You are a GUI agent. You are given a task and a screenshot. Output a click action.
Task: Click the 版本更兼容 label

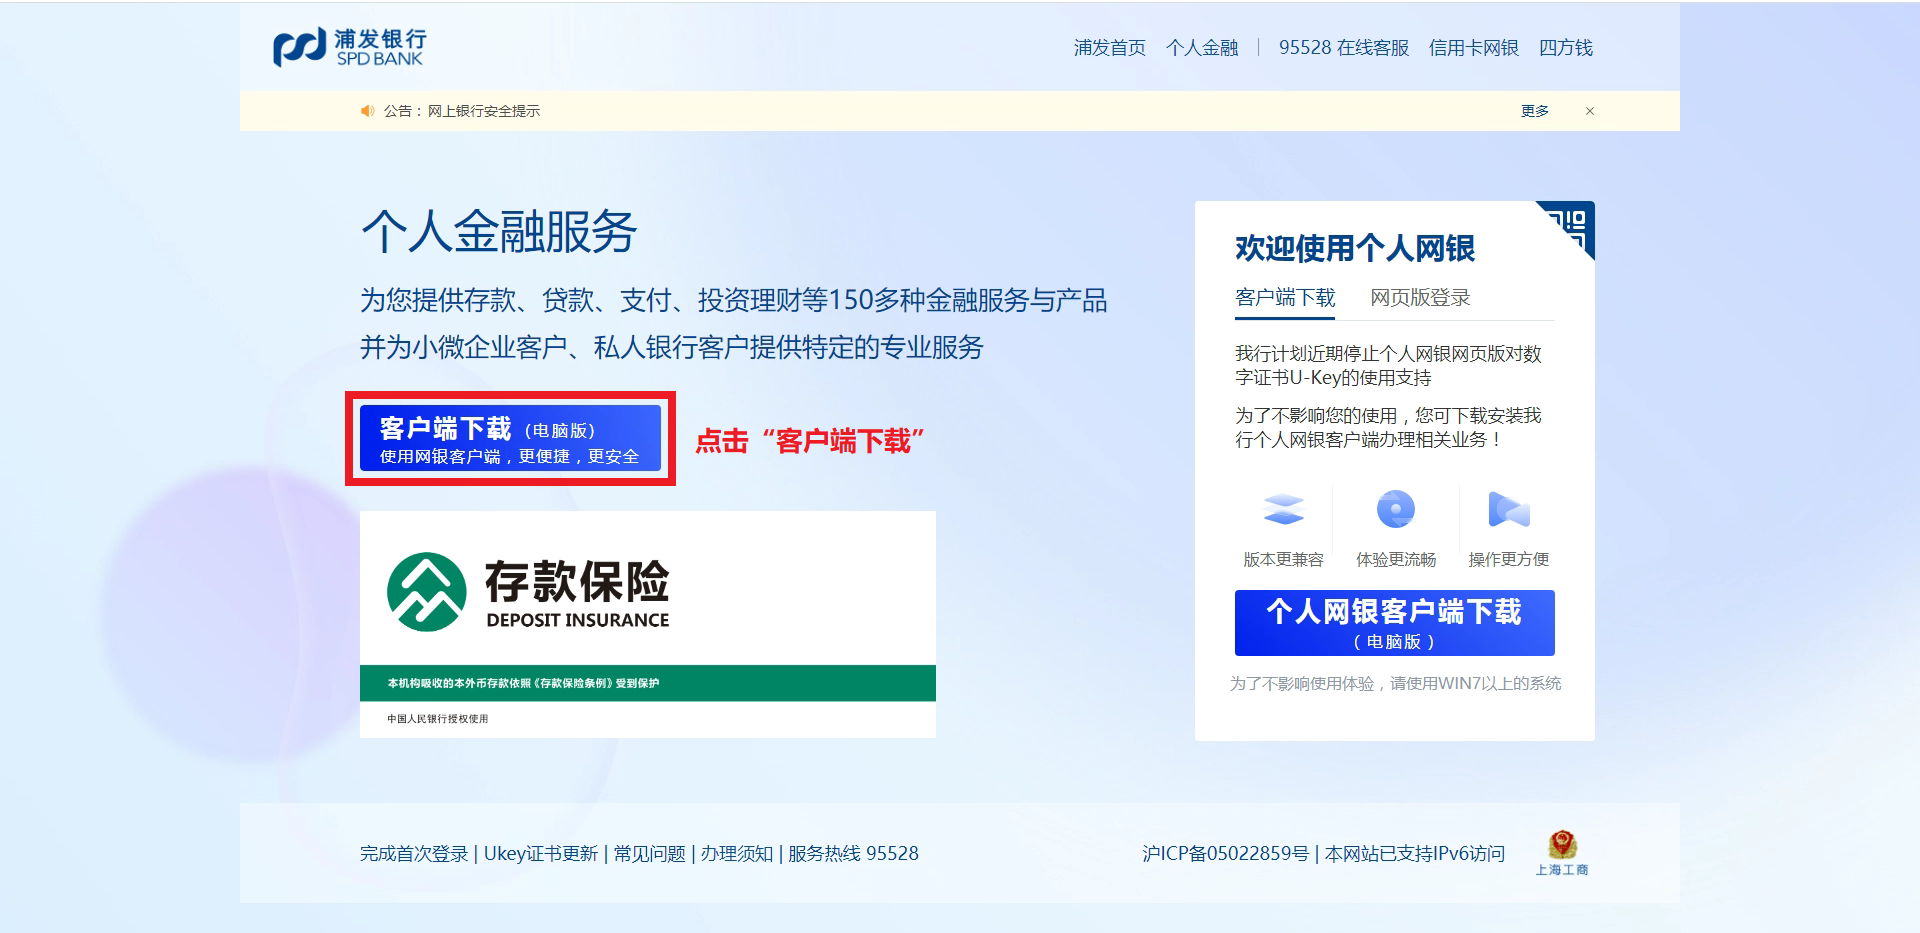(1283, 560)
